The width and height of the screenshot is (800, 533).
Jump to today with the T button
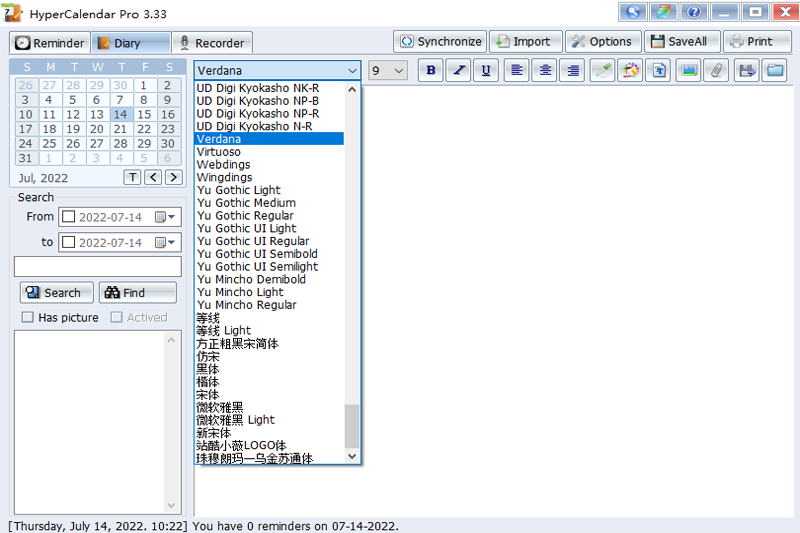click(132, 177)
